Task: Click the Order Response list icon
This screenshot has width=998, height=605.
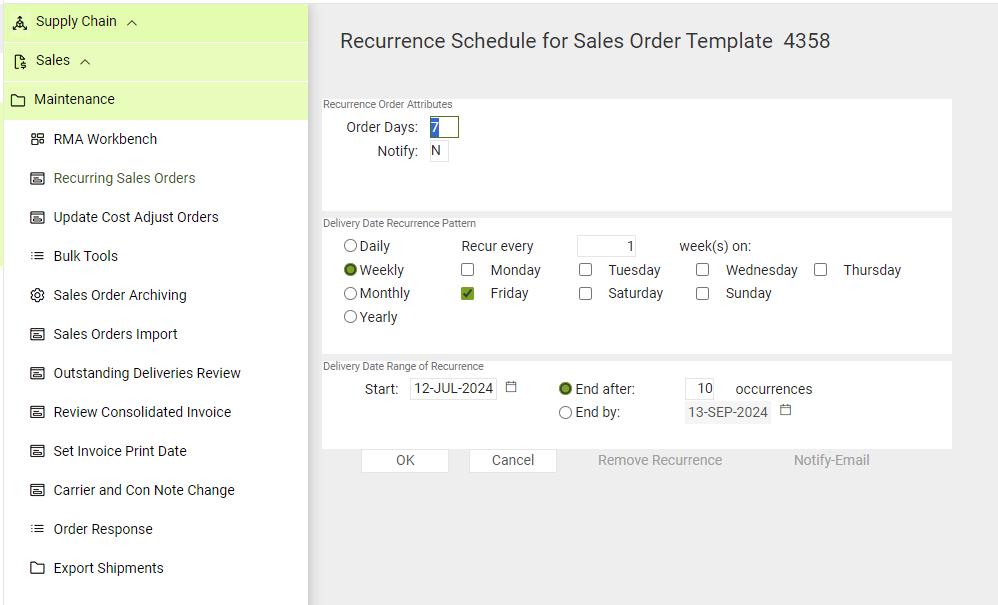Action: 37,529
